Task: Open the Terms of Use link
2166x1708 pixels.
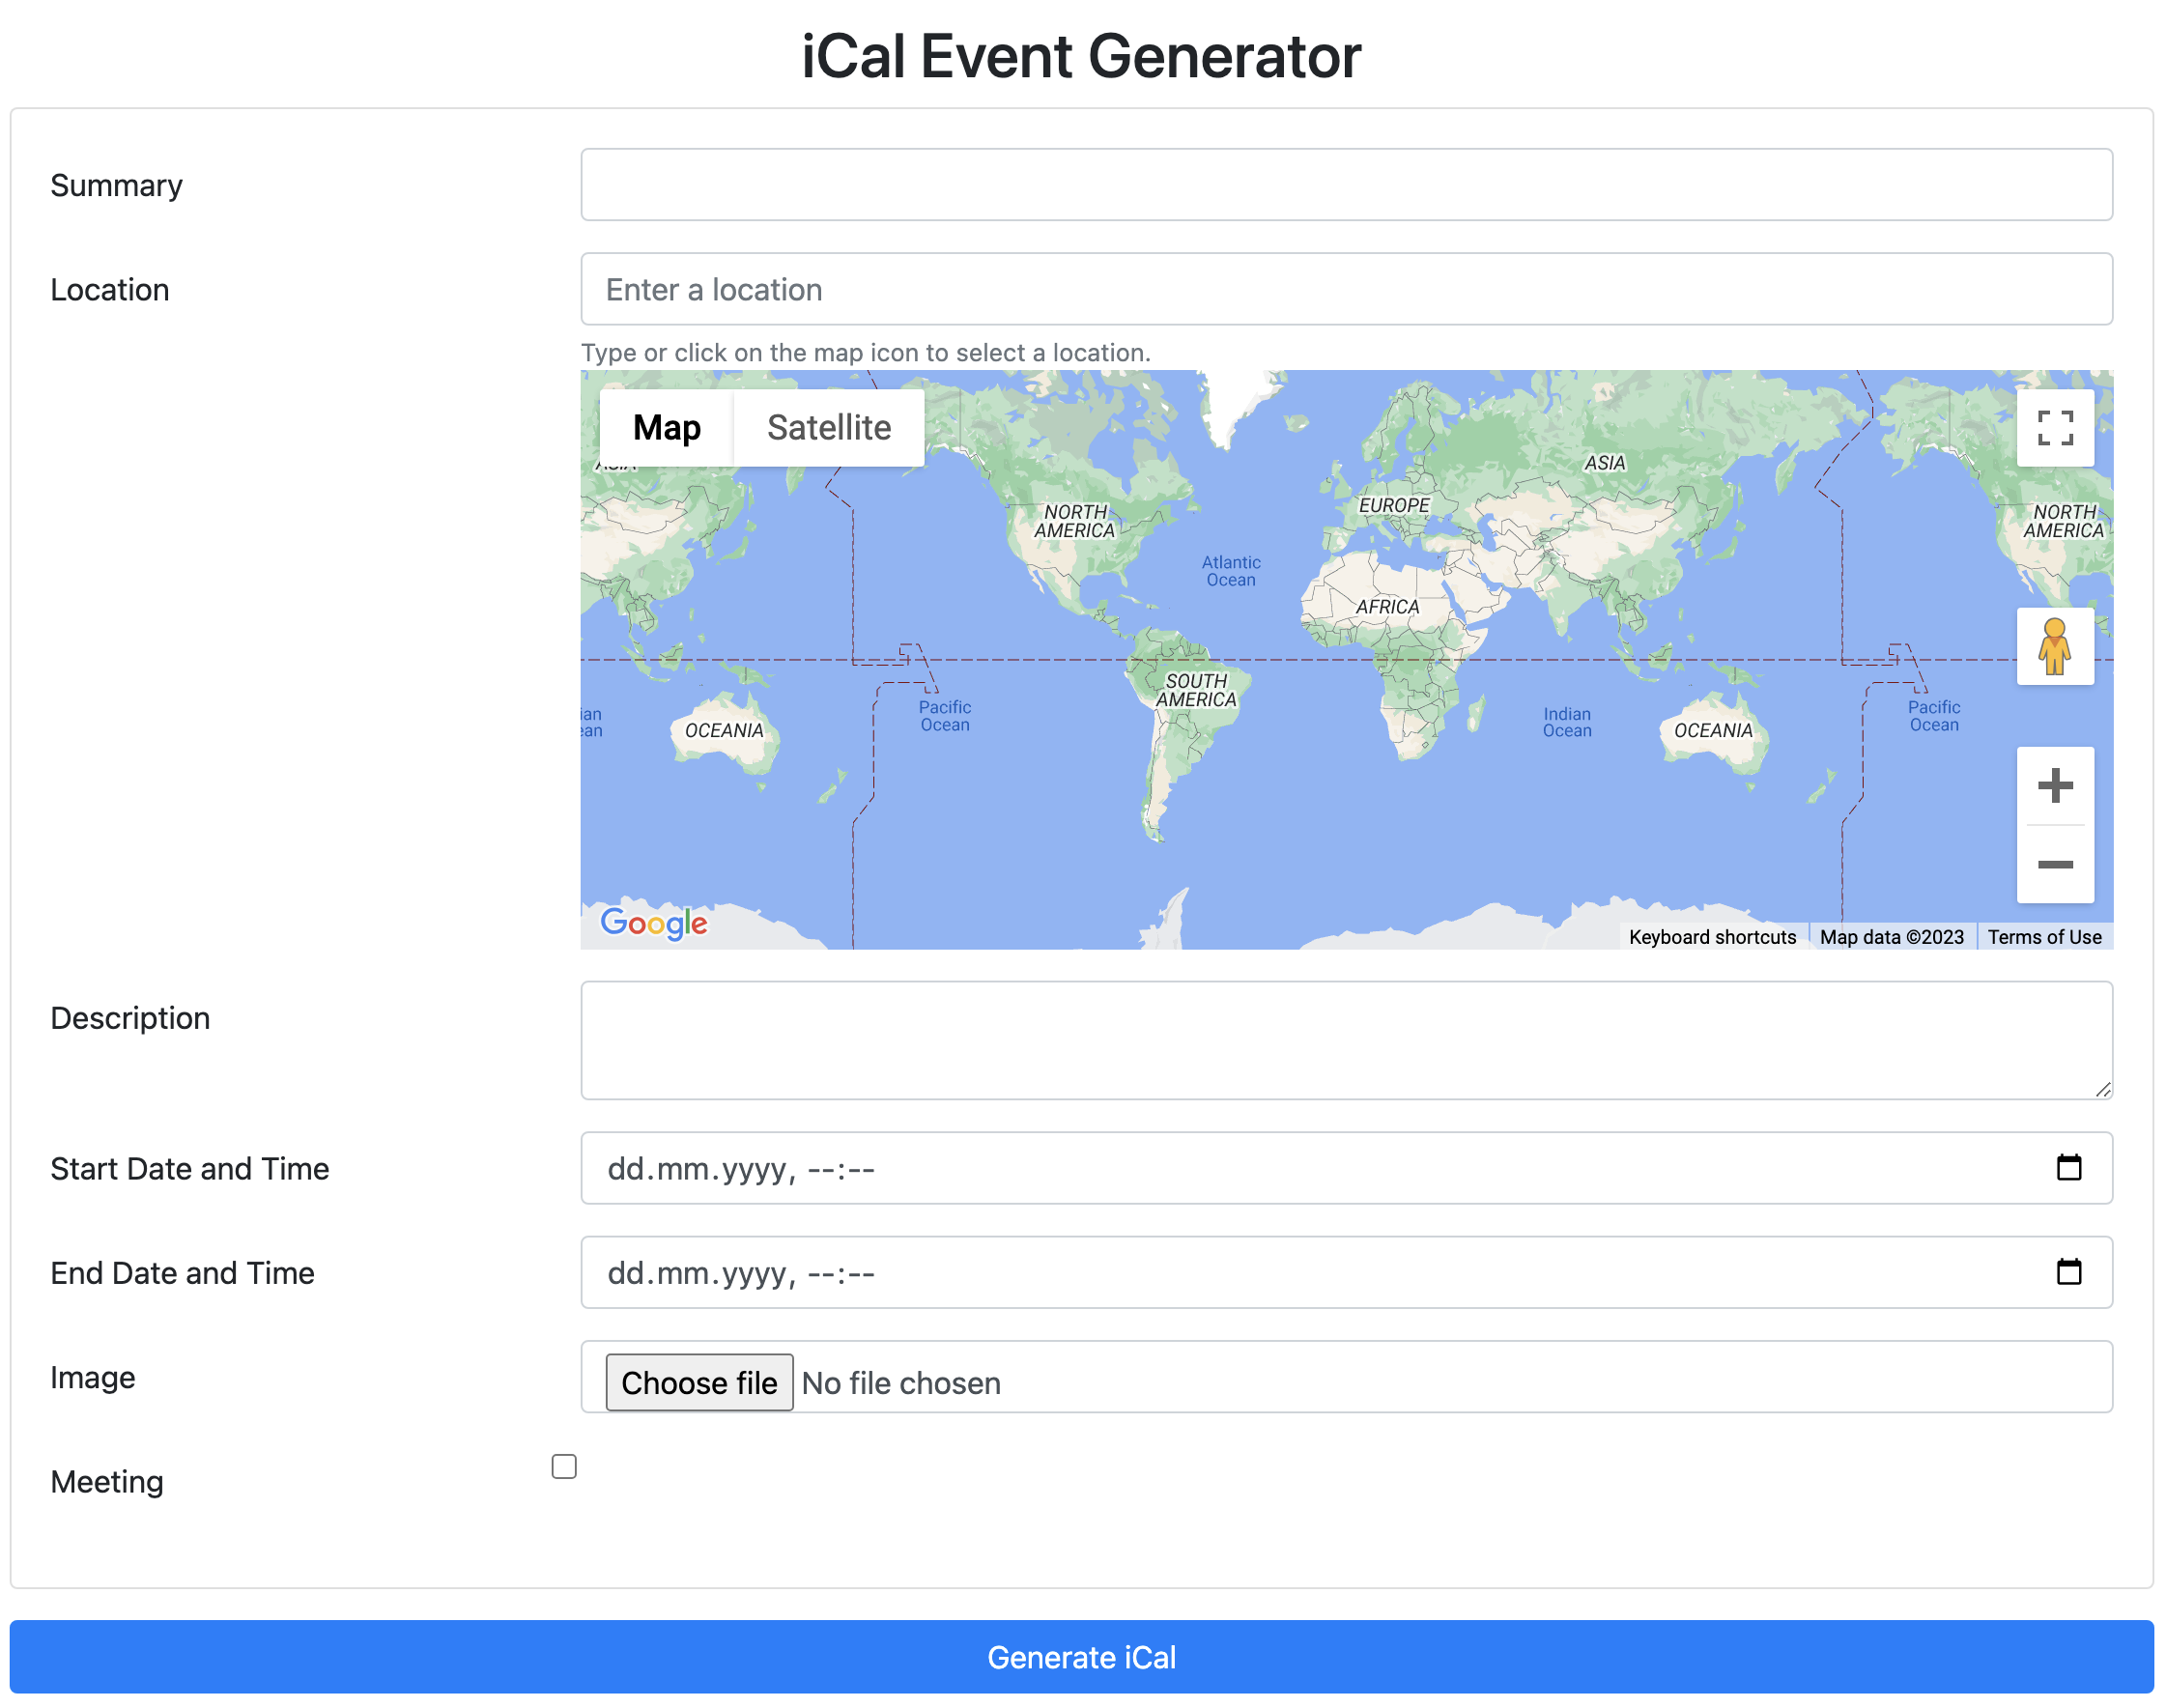Action: pos(2044,936)
